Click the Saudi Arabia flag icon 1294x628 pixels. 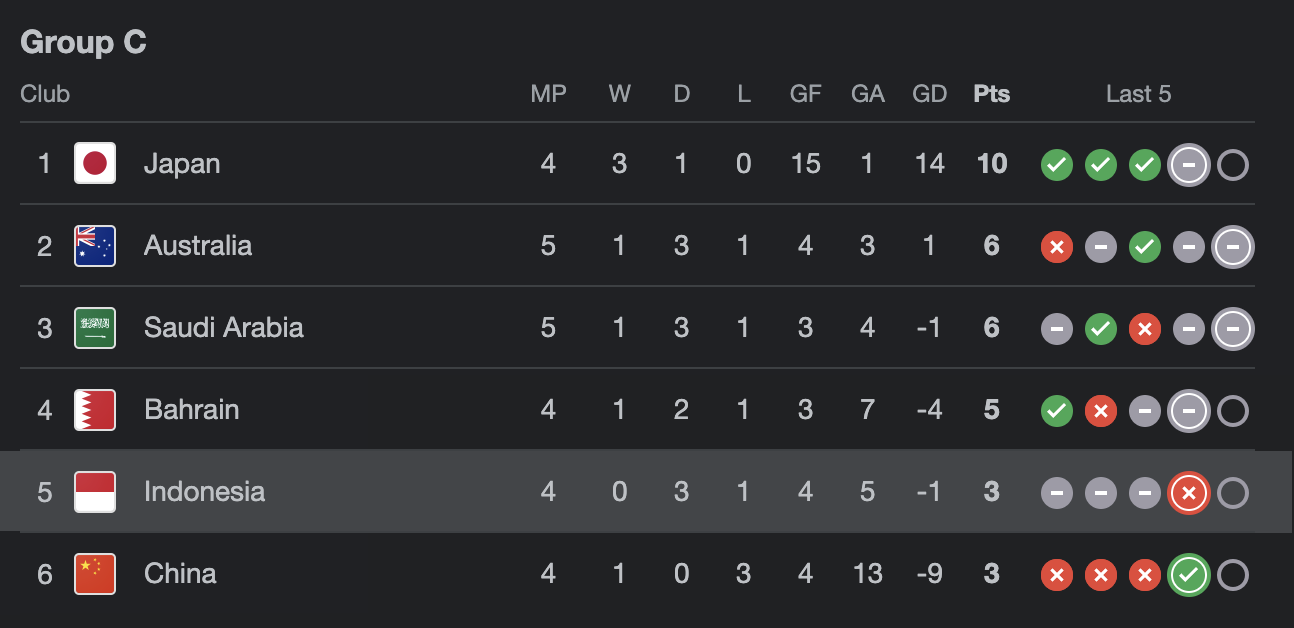coord(95,327)
